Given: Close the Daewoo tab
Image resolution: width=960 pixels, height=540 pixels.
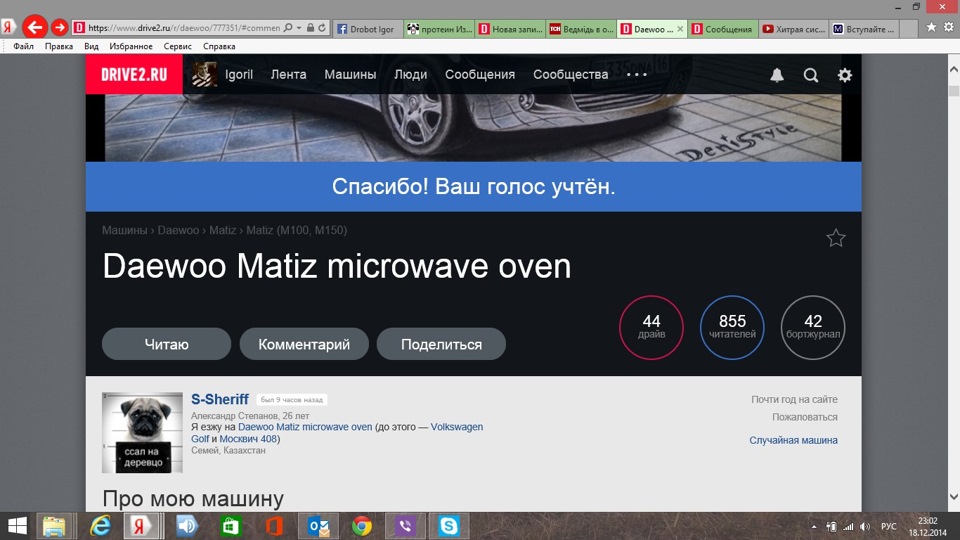Looking at the screenshot, I should click(680, 29).
